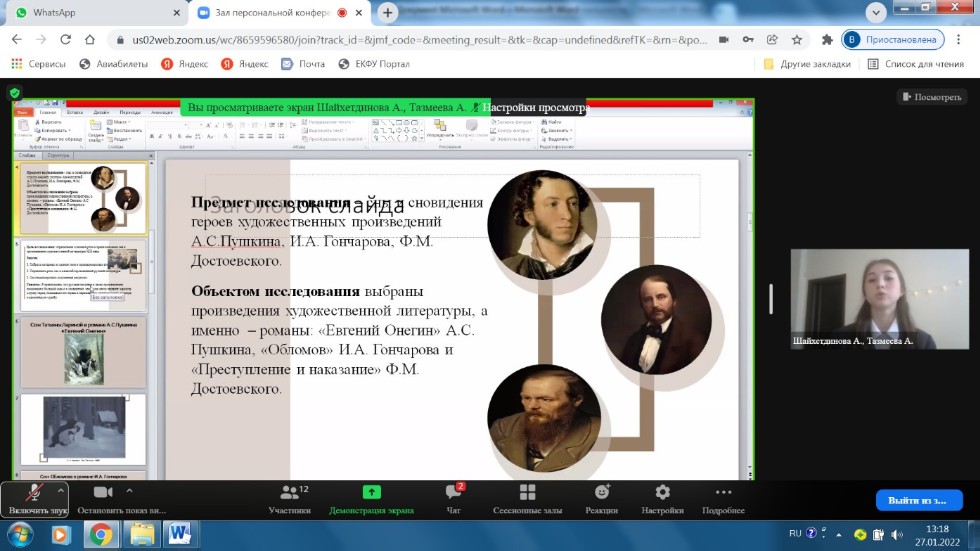
Task: Click the green shield encryption icon
Action: pyautogui.click(x=15, y=93)
